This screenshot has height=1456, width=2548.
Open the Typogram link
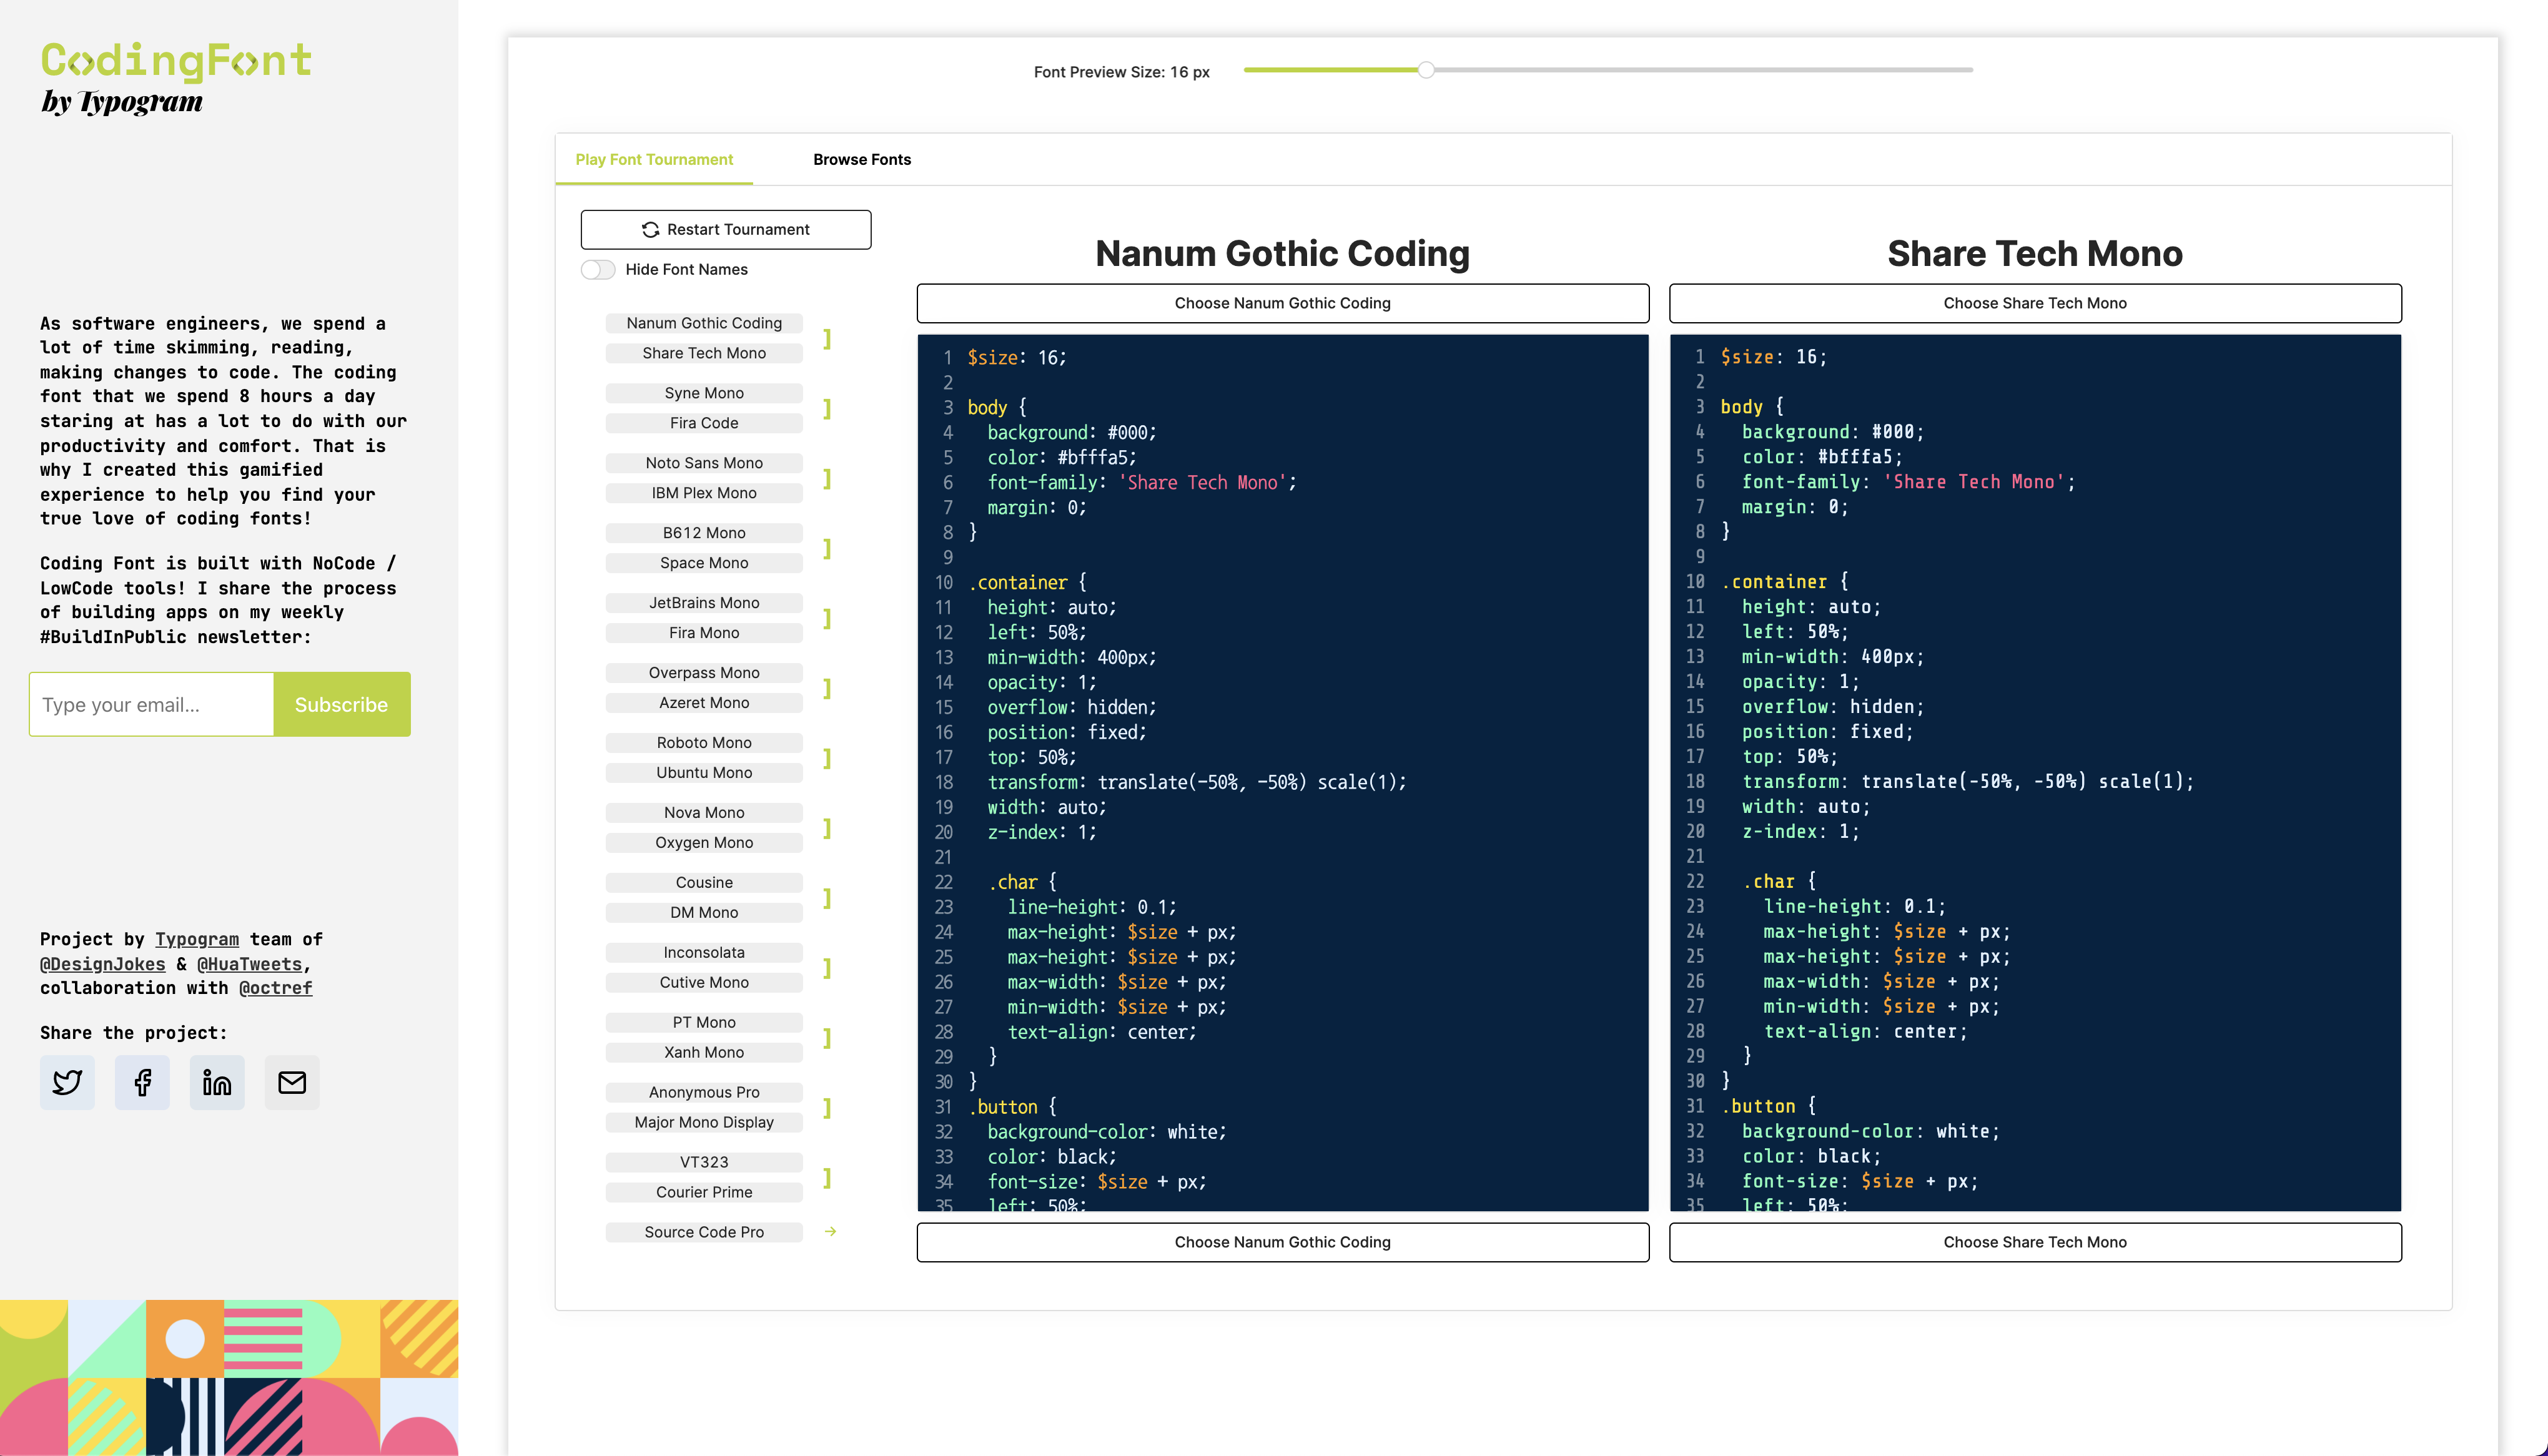pos(197,939)
